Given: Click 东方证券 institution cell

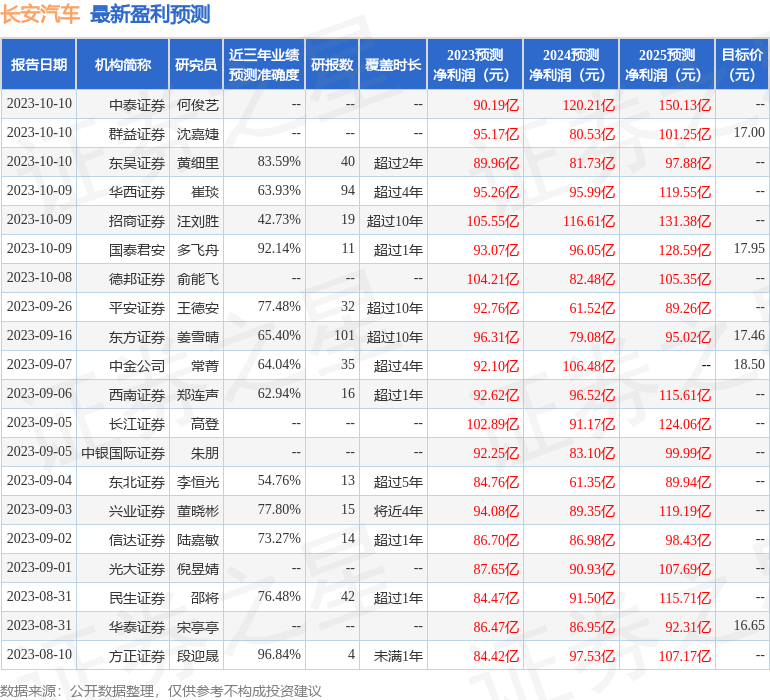Looking at the screenshot, I should coord(137,337).
